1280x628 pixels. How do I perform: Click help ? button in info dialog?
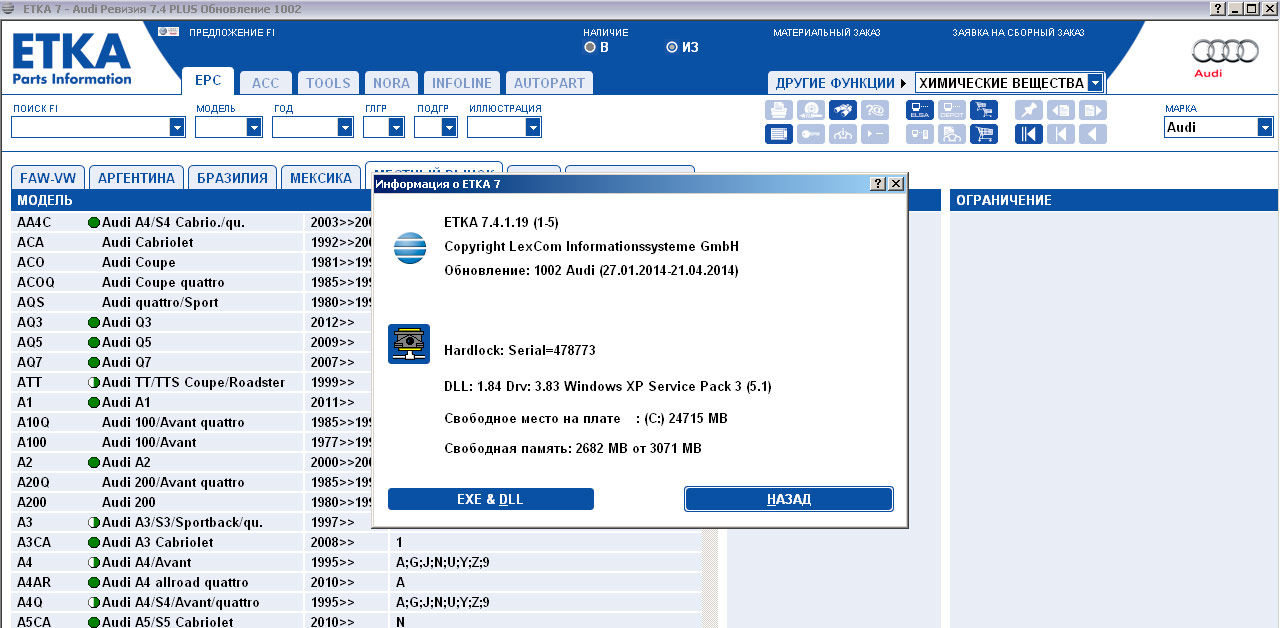pyautogui.click(x=878, y=184)
